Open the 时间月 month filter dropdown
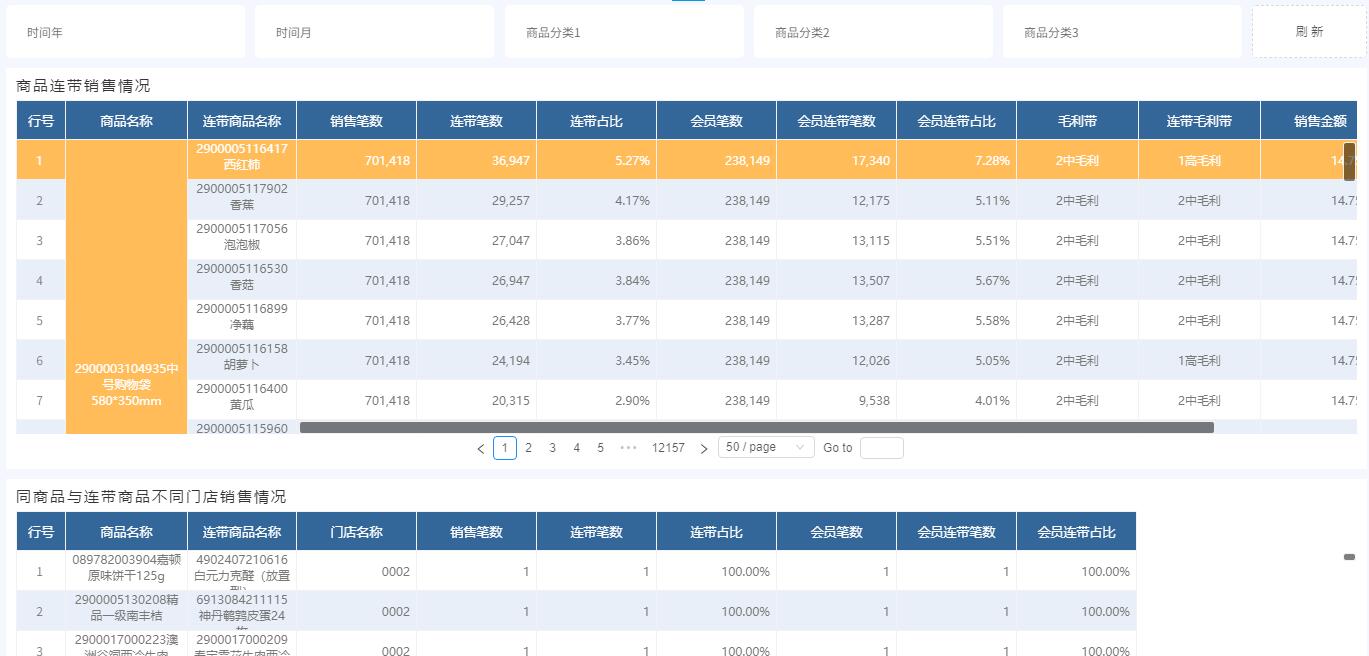The height and width of the screenshot is (656, 1369). 374,31
